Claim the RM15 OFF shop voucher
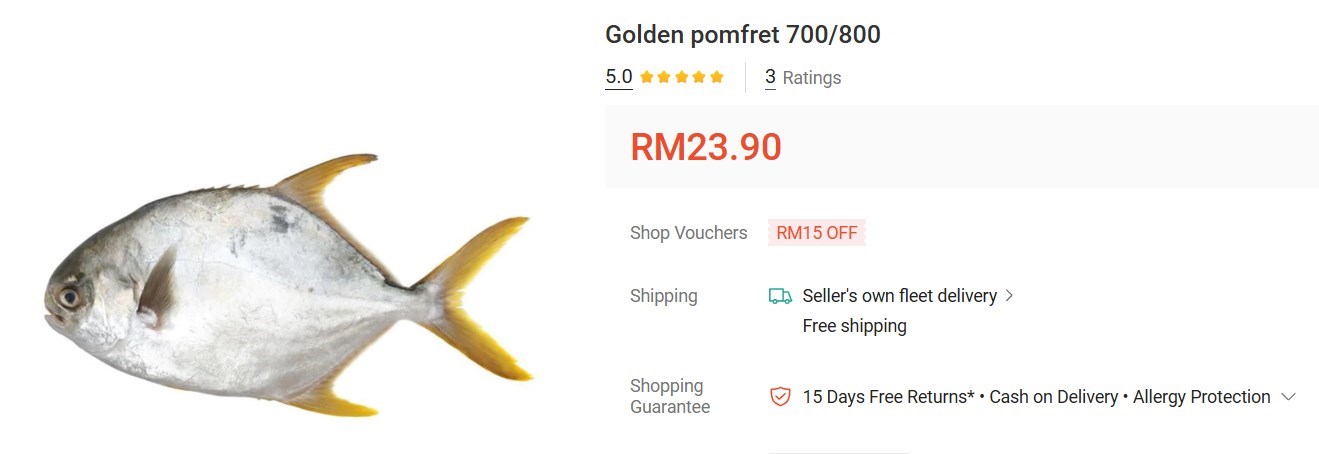Viewport: 1319px width, 454px height. (x=817, y=233)
